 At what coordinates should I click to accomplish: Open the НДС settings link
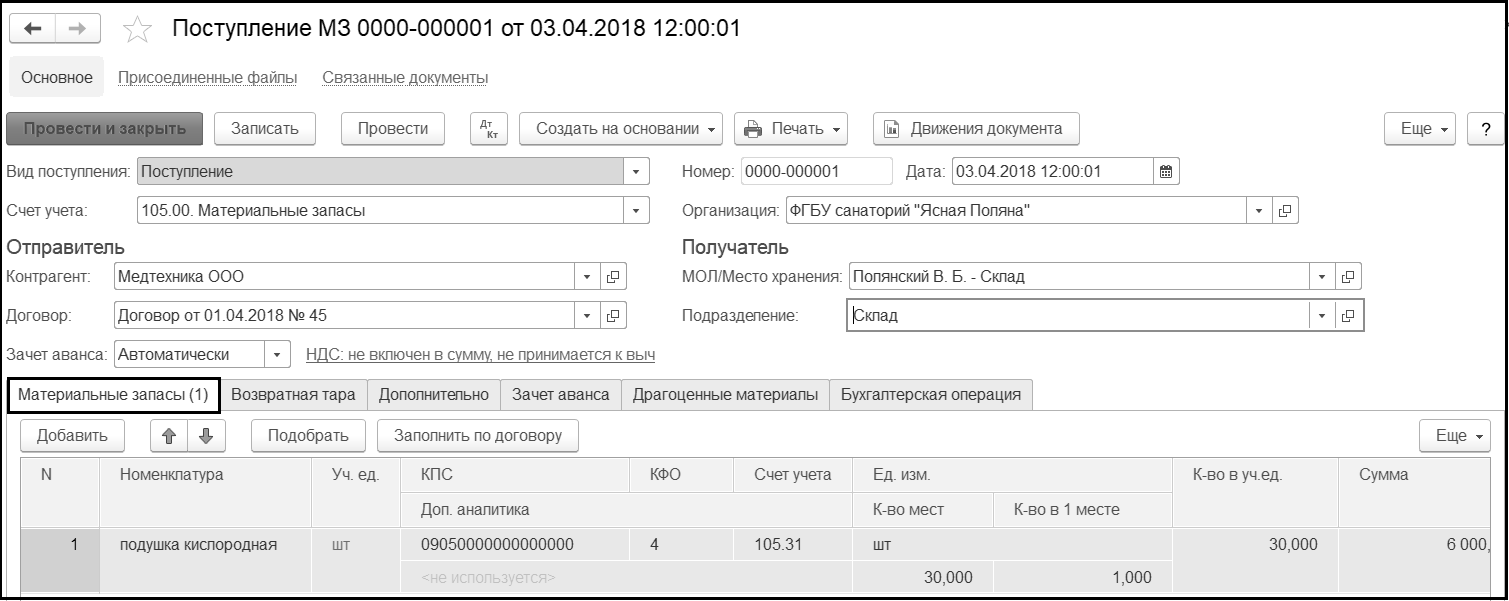point(480,354)
